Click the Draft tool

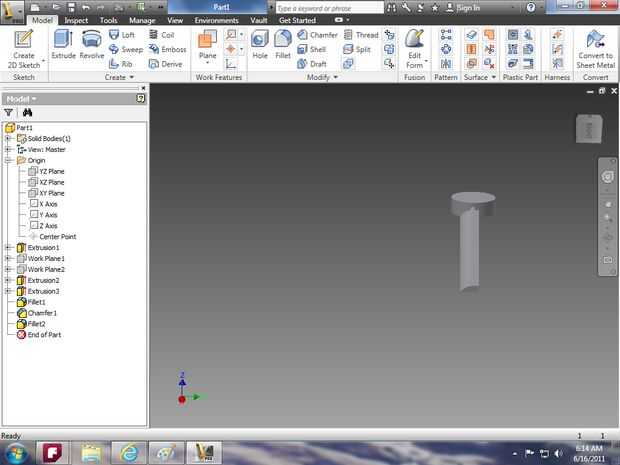(312, 64)
